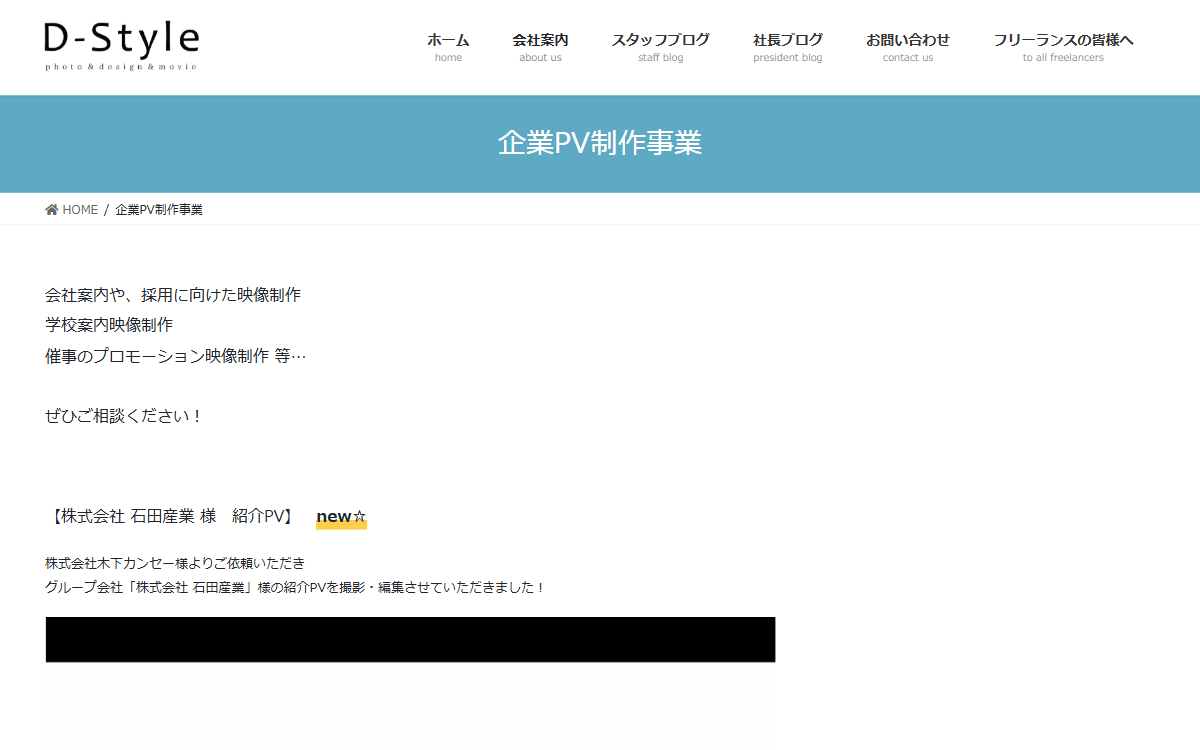Viewport: 1200px width, 750px height.
Task: Open フリーランスの皆様へ menu item
Action: click(x=1063, y=47)
